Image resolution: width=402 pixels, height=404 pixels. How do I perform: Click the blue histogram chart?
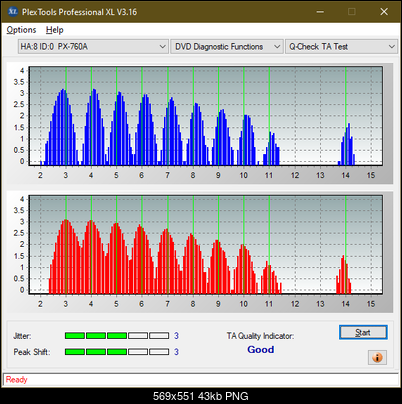206,116
